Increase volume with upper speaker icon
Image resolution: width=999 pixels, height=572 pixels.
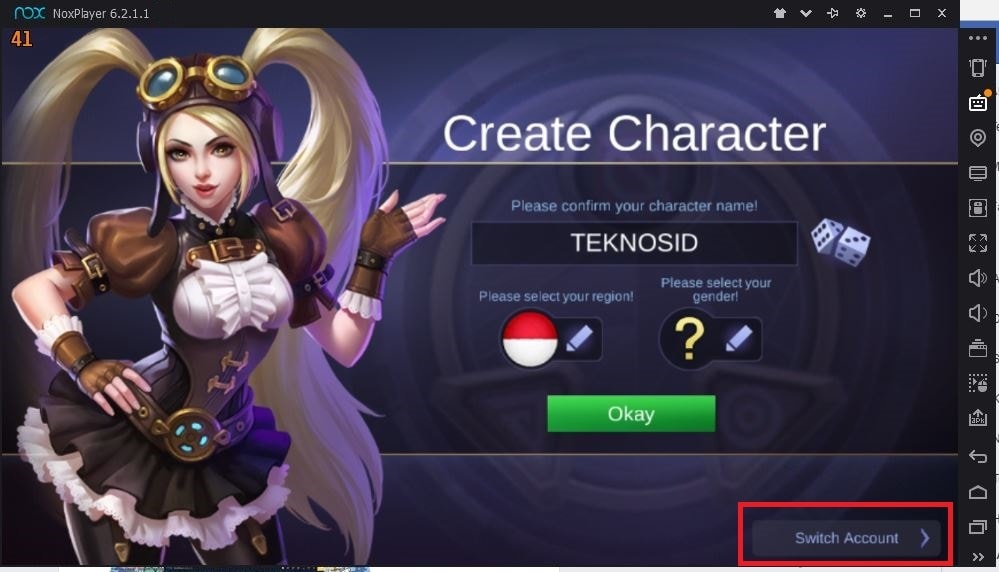(978, 278)
